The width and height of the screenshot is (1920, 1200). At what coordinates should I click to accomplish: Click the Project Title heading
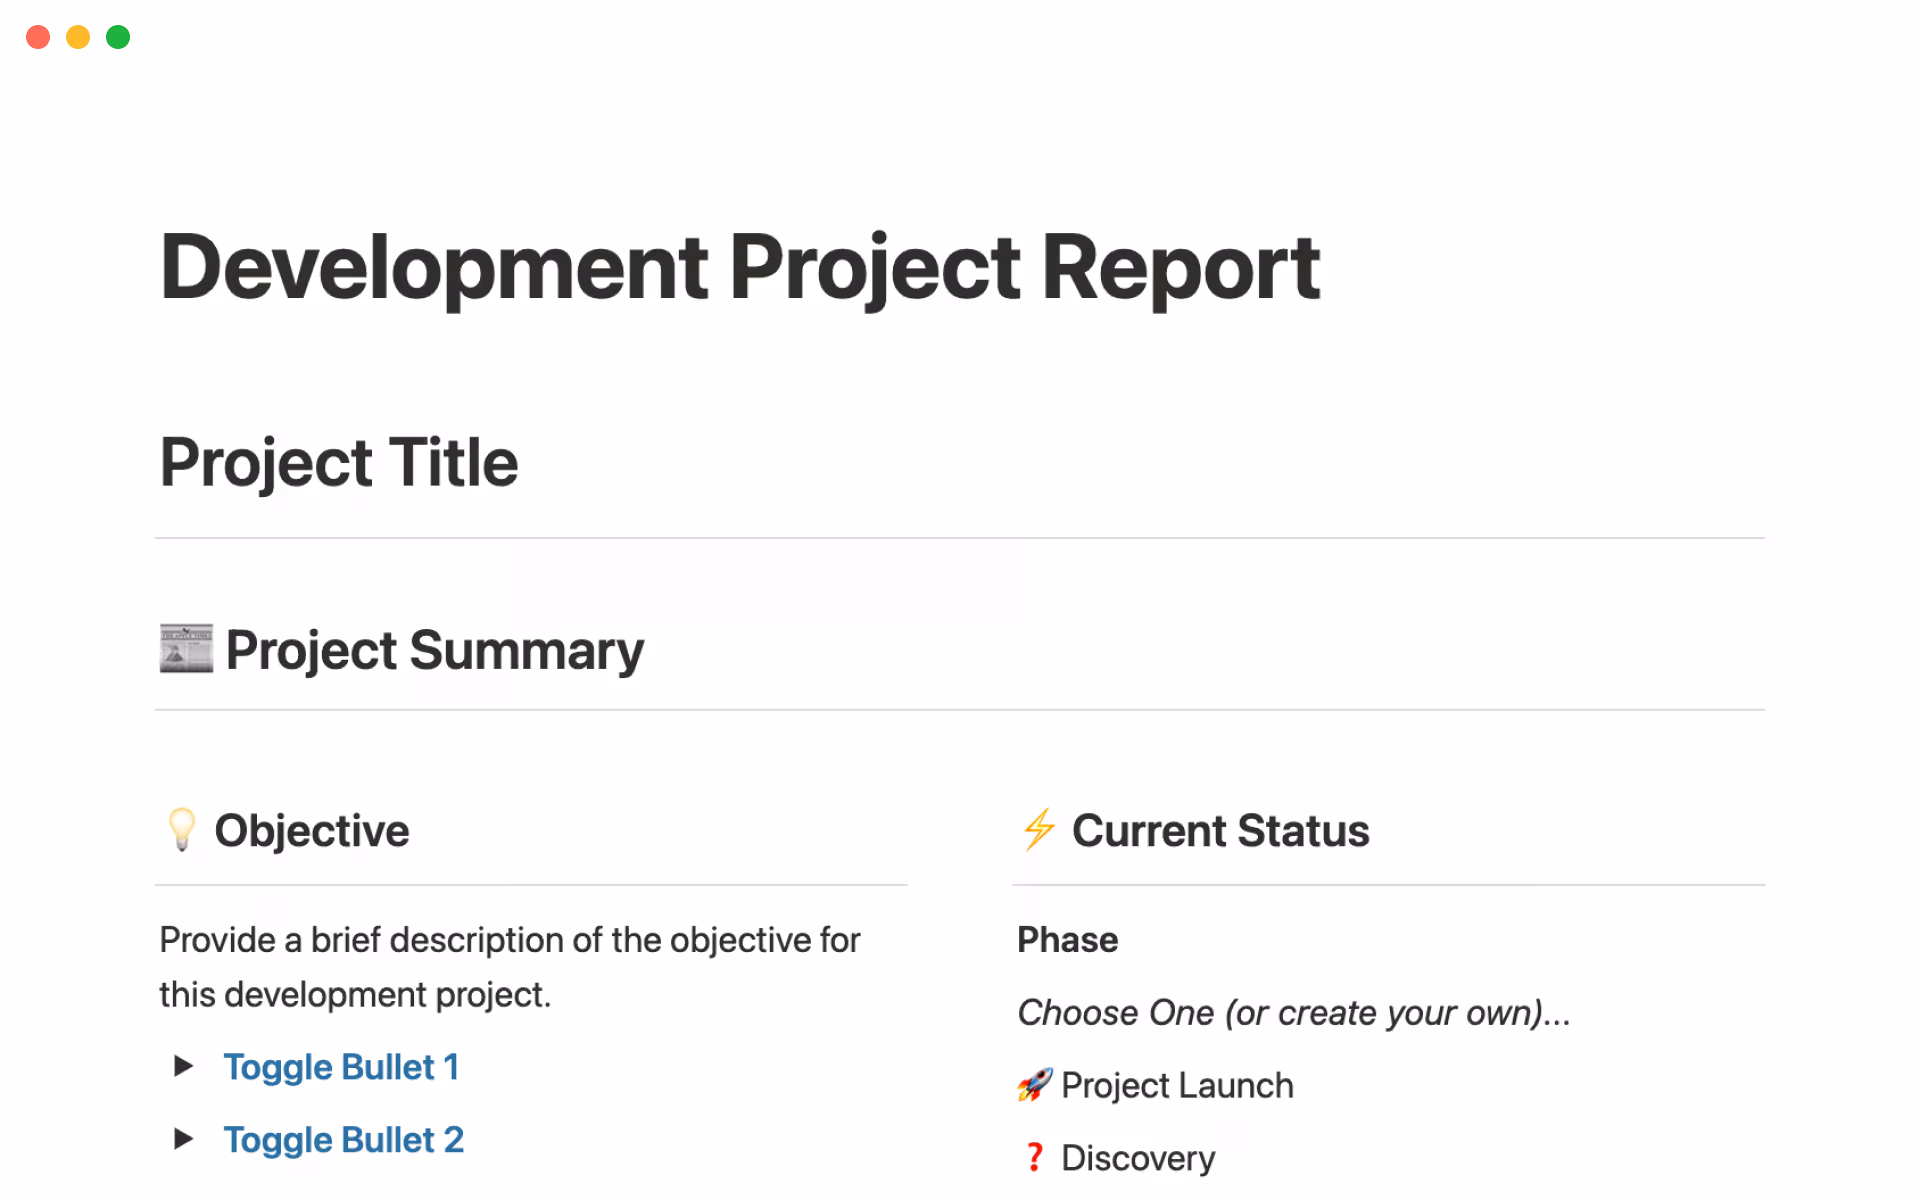click(339, 462)
